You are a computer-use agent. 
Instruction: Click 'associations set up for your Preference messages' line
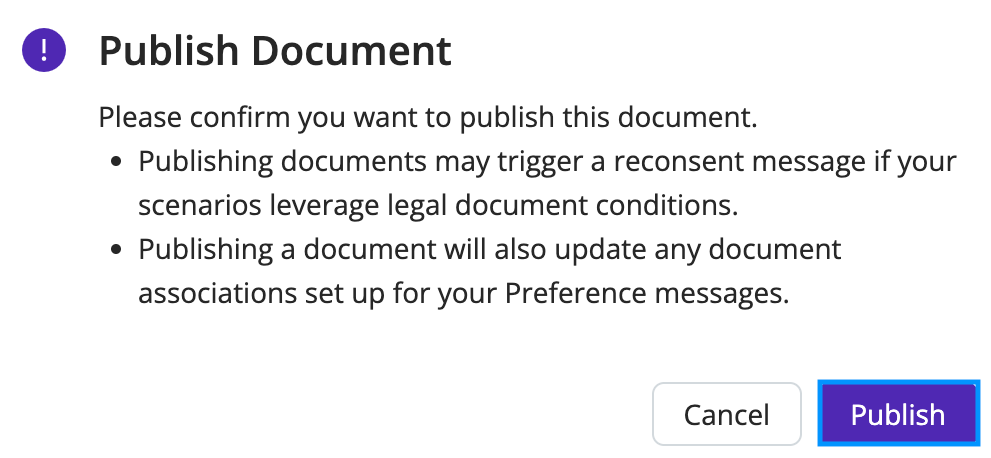464,294
